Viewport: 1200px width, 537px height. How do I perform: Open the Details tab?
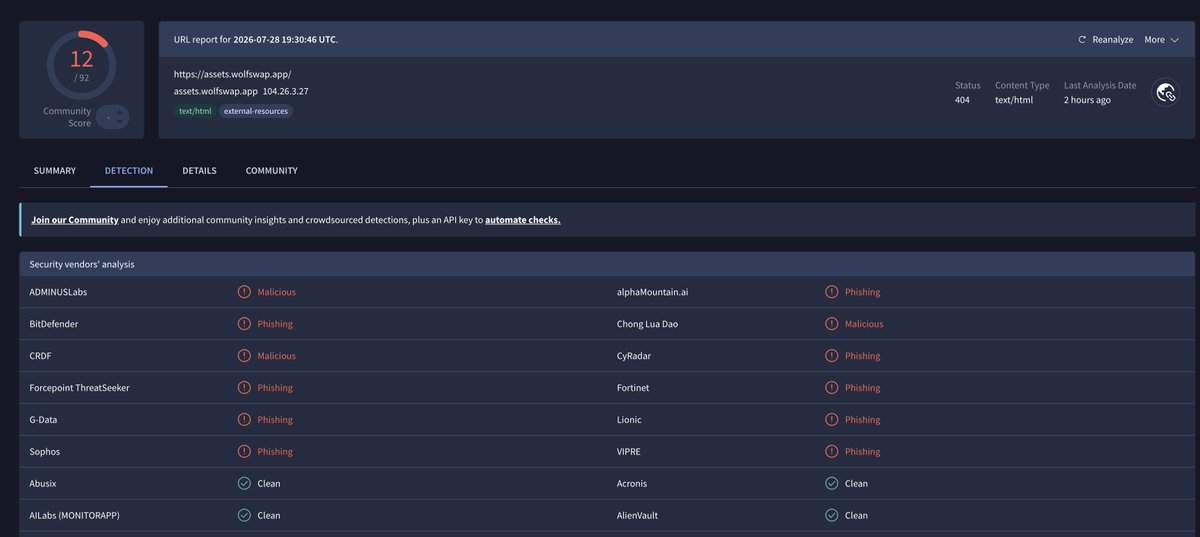(199, 171)
